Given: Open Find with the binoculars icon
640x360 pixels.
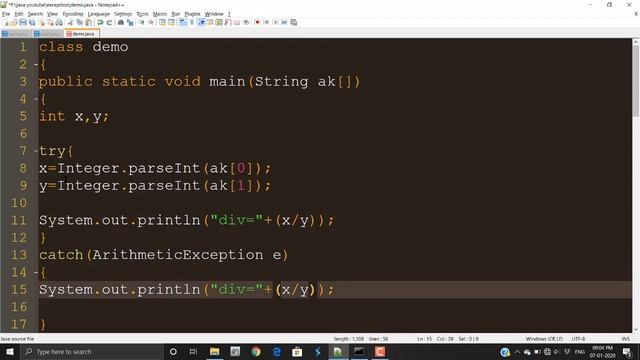Looking at the screenshot, I should click(121, 22).
